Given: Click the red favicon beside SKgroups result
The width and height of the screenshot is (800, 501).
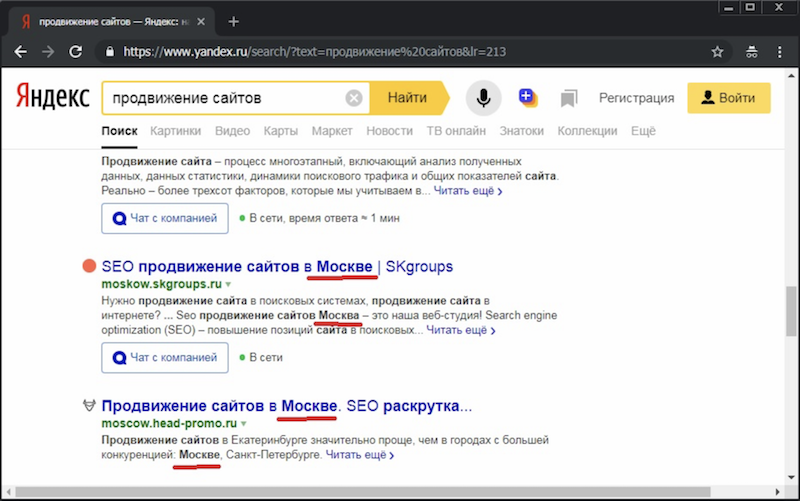Looking at the screenshot, I should [89, 266].
